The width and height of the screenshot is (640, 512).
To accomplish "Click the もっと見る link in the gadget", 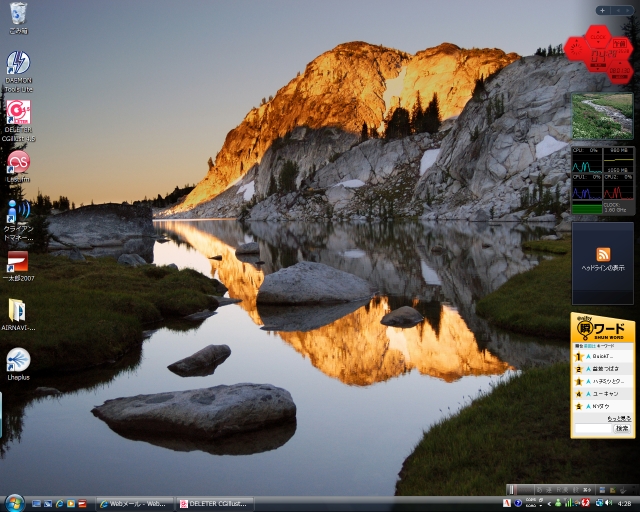I will pos(619,418).
